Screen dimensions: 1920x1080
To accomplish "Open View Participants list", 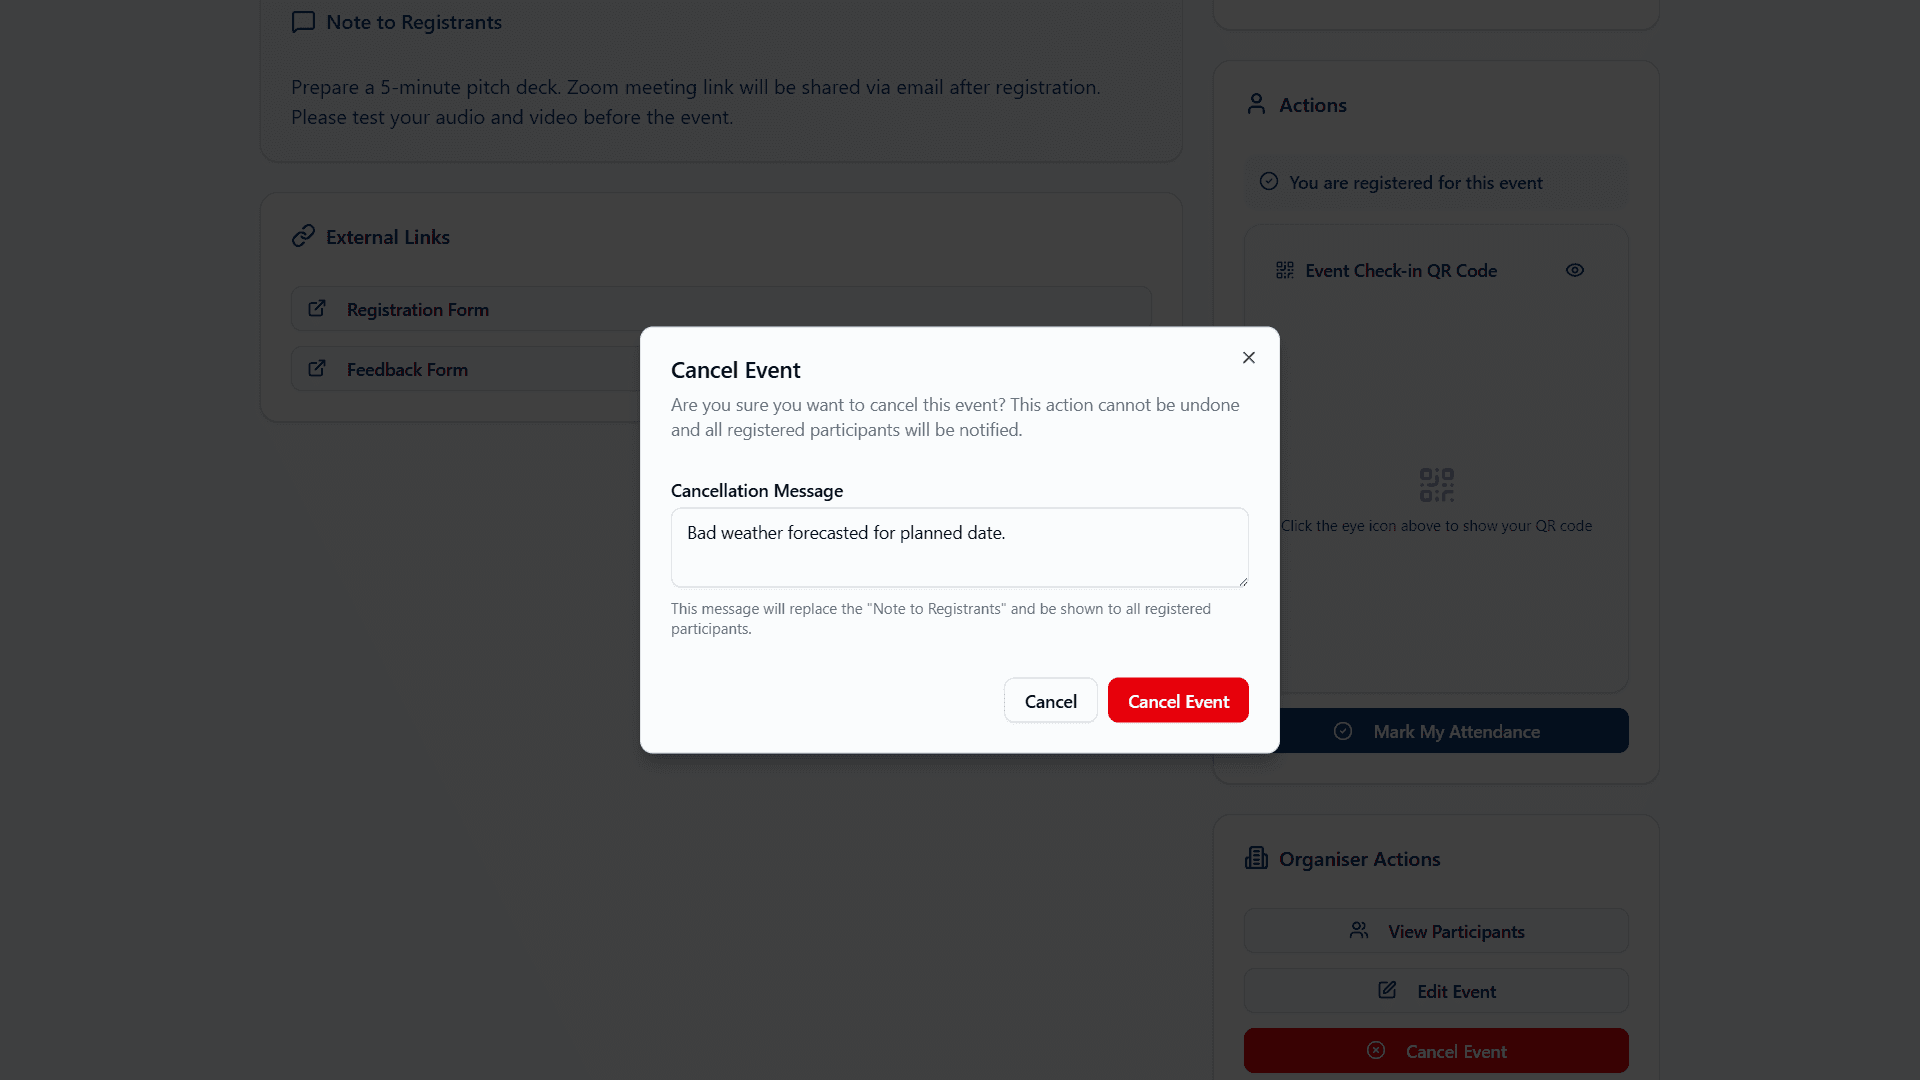I will pos(1436,931).
